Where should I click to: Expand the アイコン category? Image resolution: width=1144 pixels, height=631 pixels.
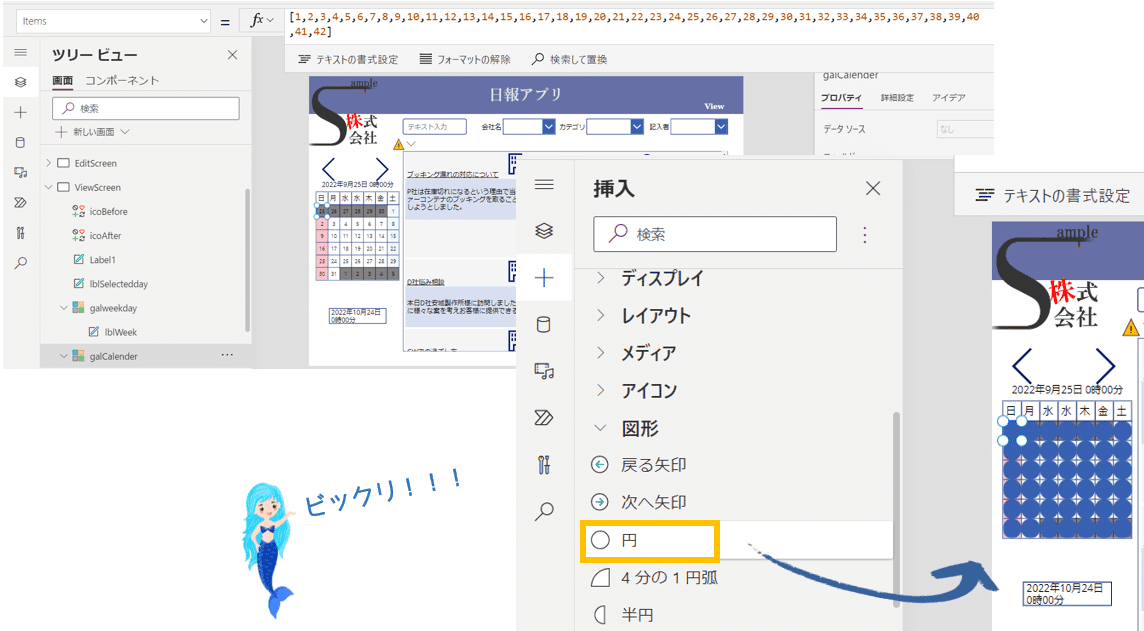tap(600, 390)
